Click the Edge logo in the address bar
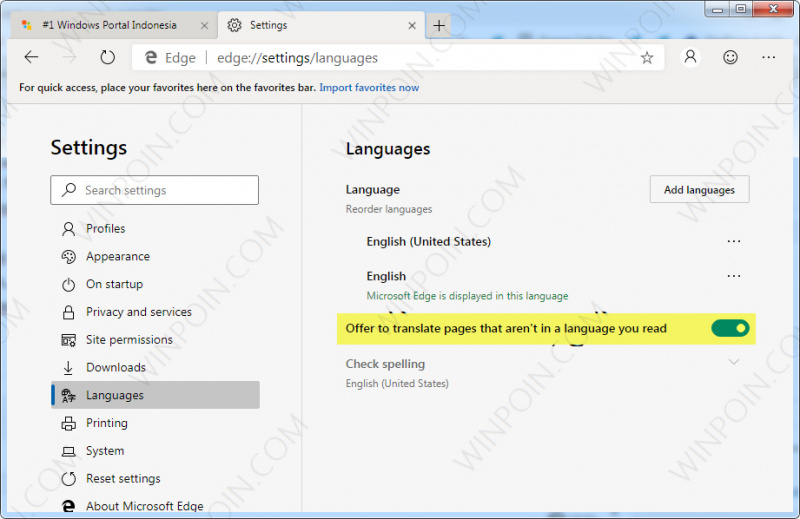 [x=151, y=57]
